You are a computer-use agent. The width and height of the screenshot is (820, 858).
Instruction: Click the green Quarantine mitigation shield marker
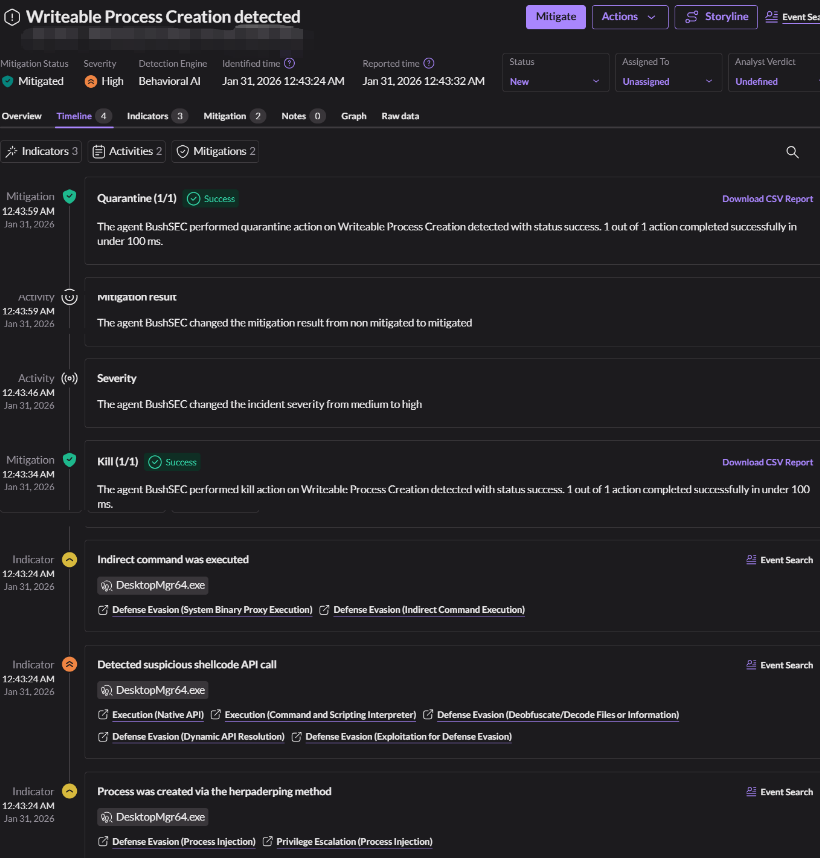point(69,197)
